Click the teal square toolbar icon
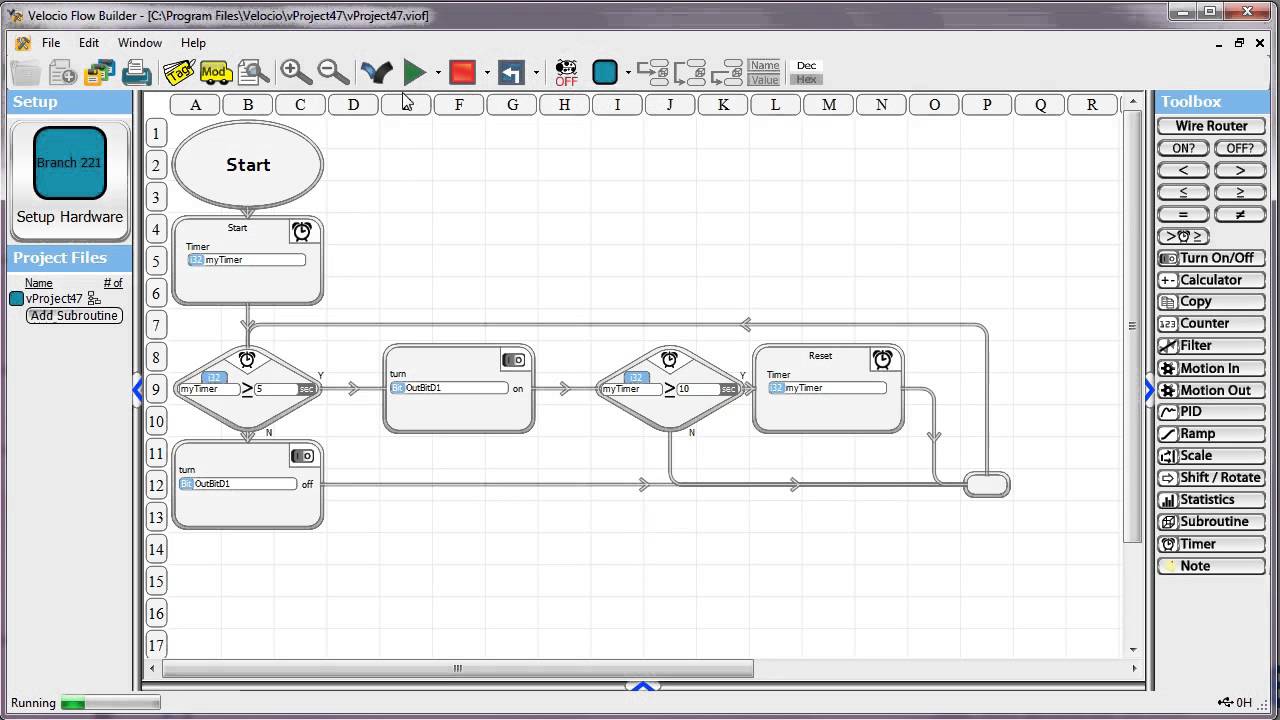This screenshot has height=720, width=1280. click(605, 72)
